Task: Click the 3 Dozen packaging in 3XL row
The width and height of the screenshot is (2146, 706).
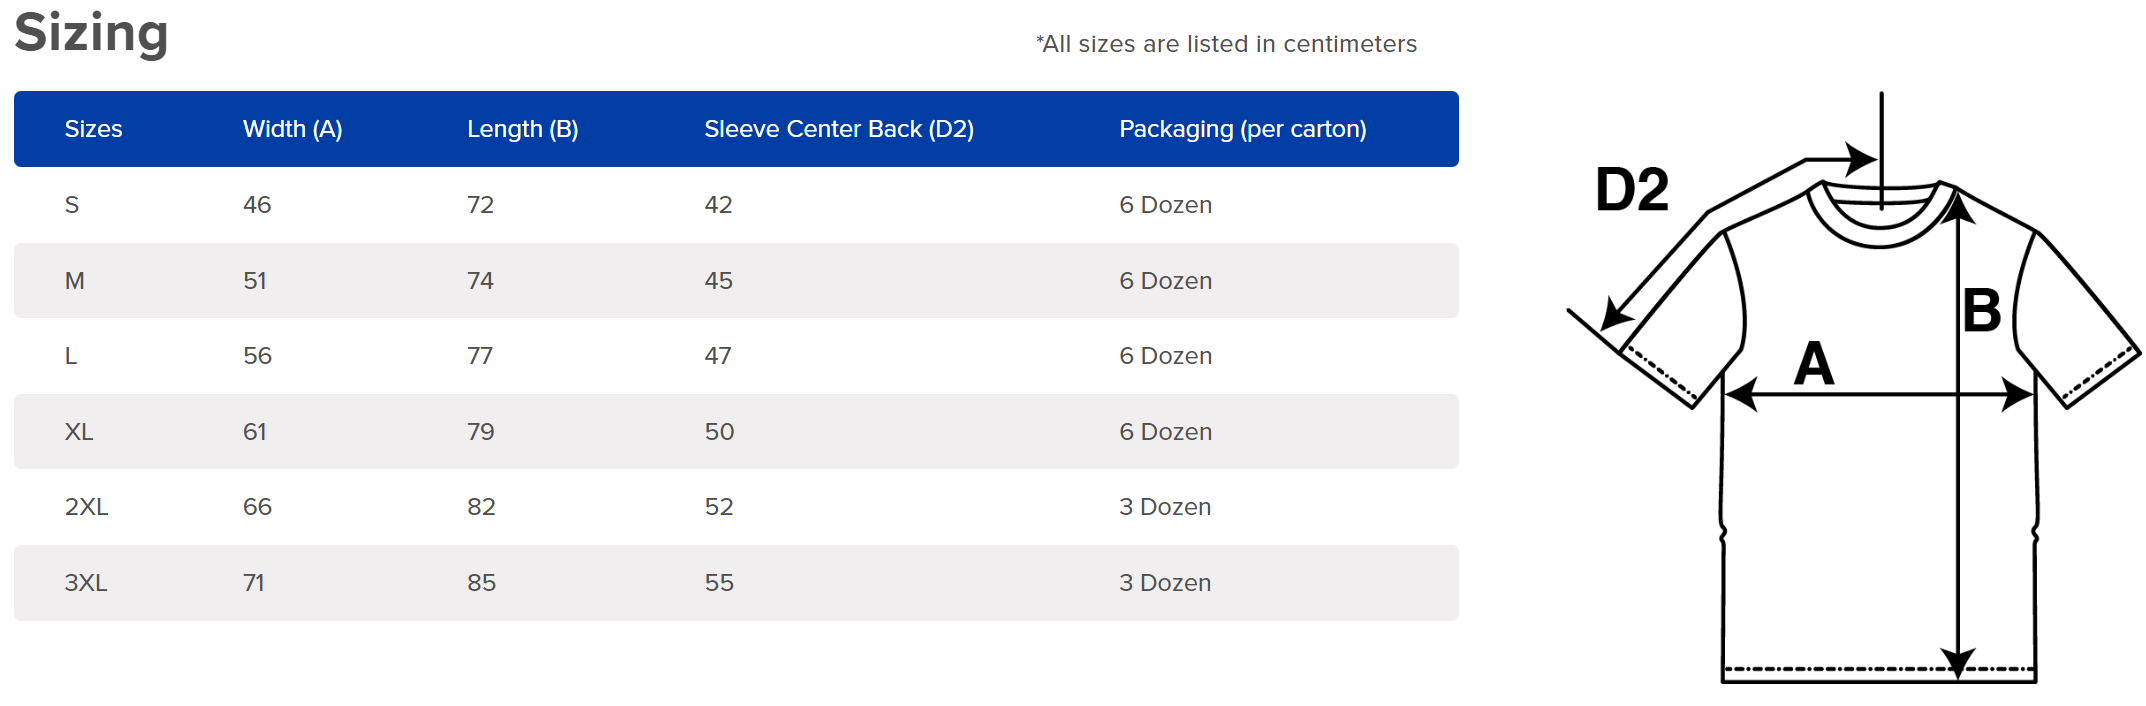Action: 1165,583
